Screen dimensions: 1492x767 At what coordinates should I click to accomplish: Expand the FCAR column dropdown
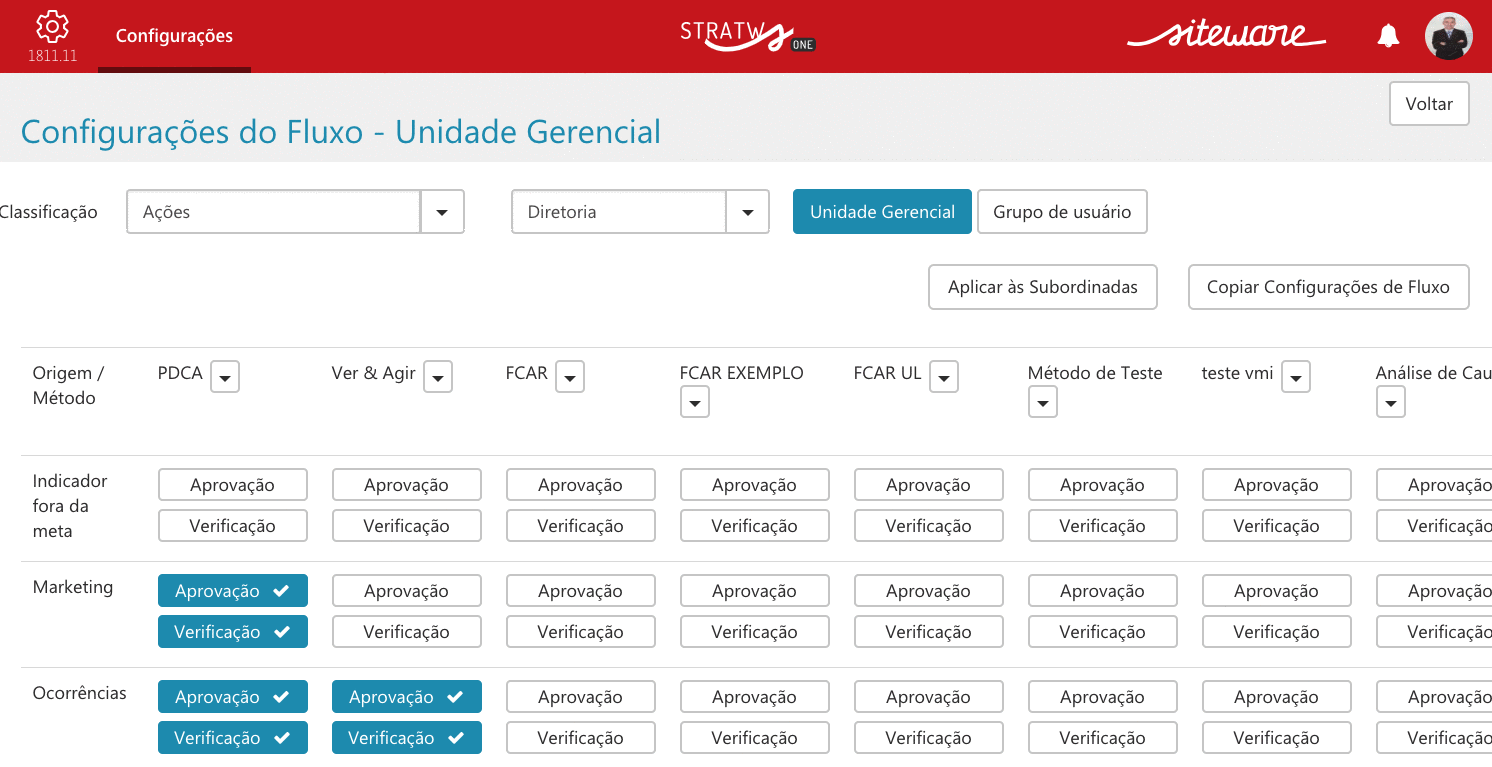tap(570, 377)
